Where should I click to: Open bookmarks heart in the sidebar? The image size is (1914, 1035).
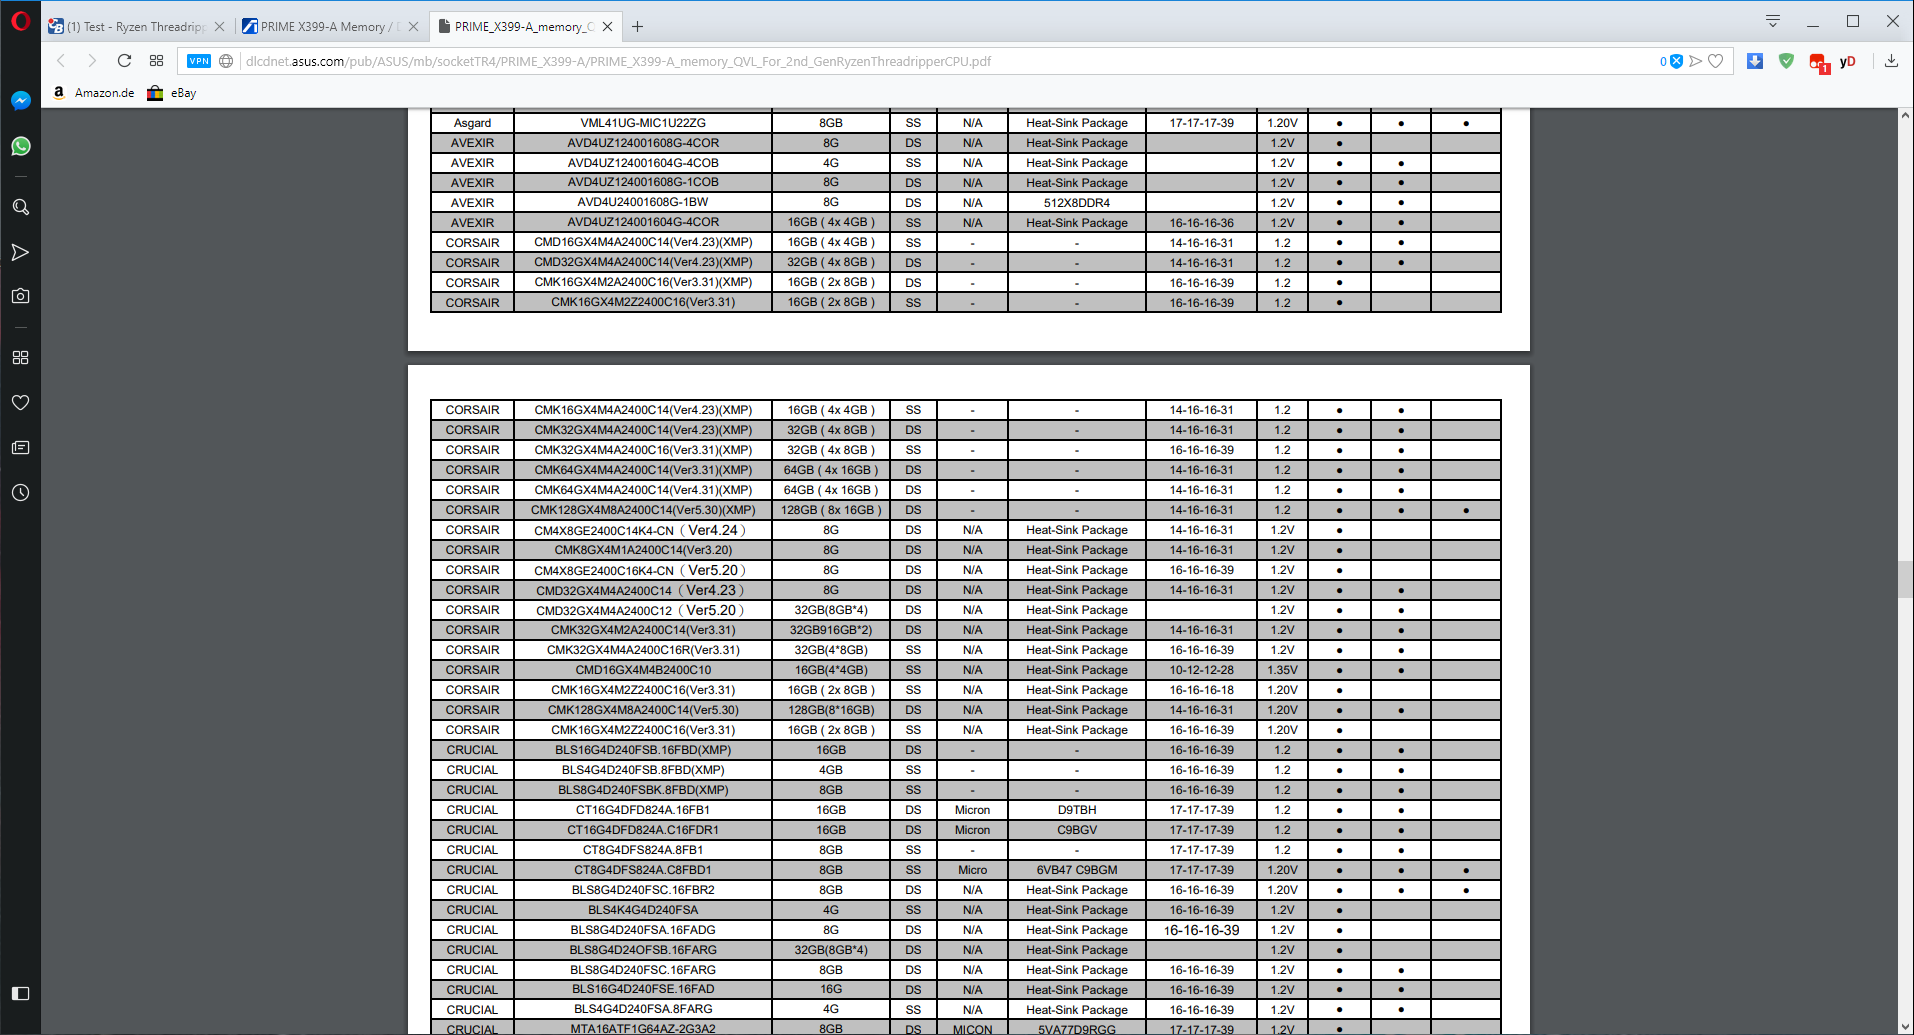coord(20,402)
